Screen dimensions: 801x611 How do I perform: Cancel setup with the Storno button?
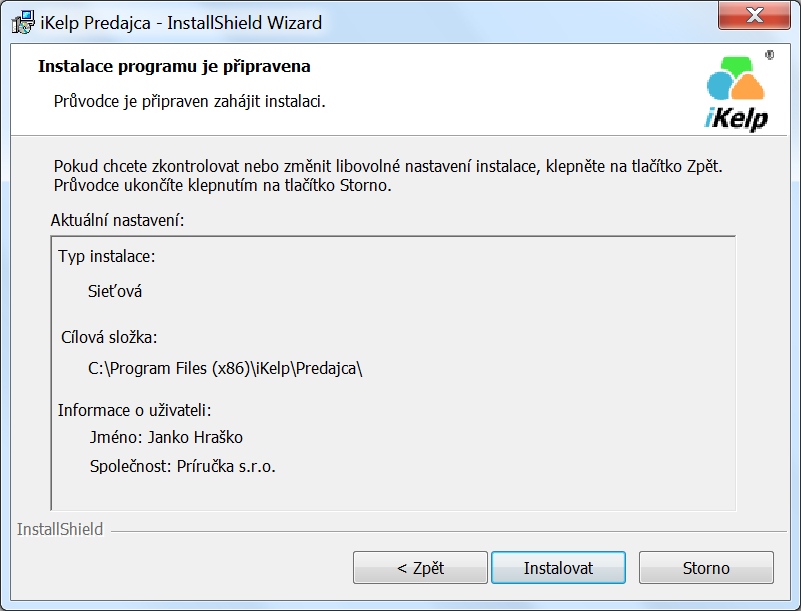tap(706, 568)
